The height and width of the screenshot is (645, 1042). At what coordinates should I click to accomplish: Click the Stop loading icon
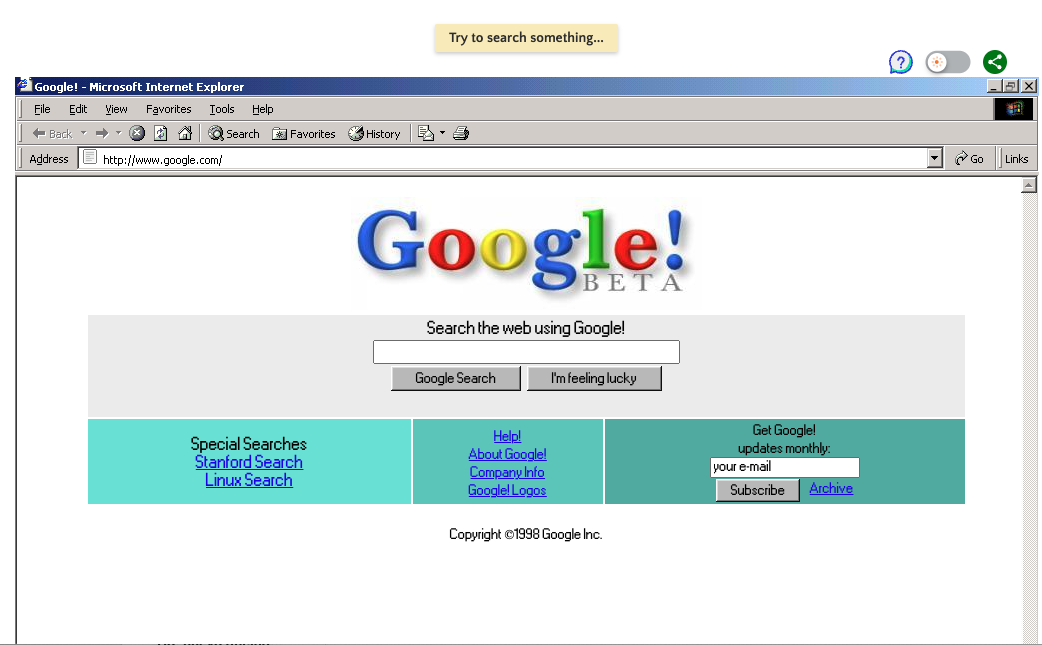point(137,134)
